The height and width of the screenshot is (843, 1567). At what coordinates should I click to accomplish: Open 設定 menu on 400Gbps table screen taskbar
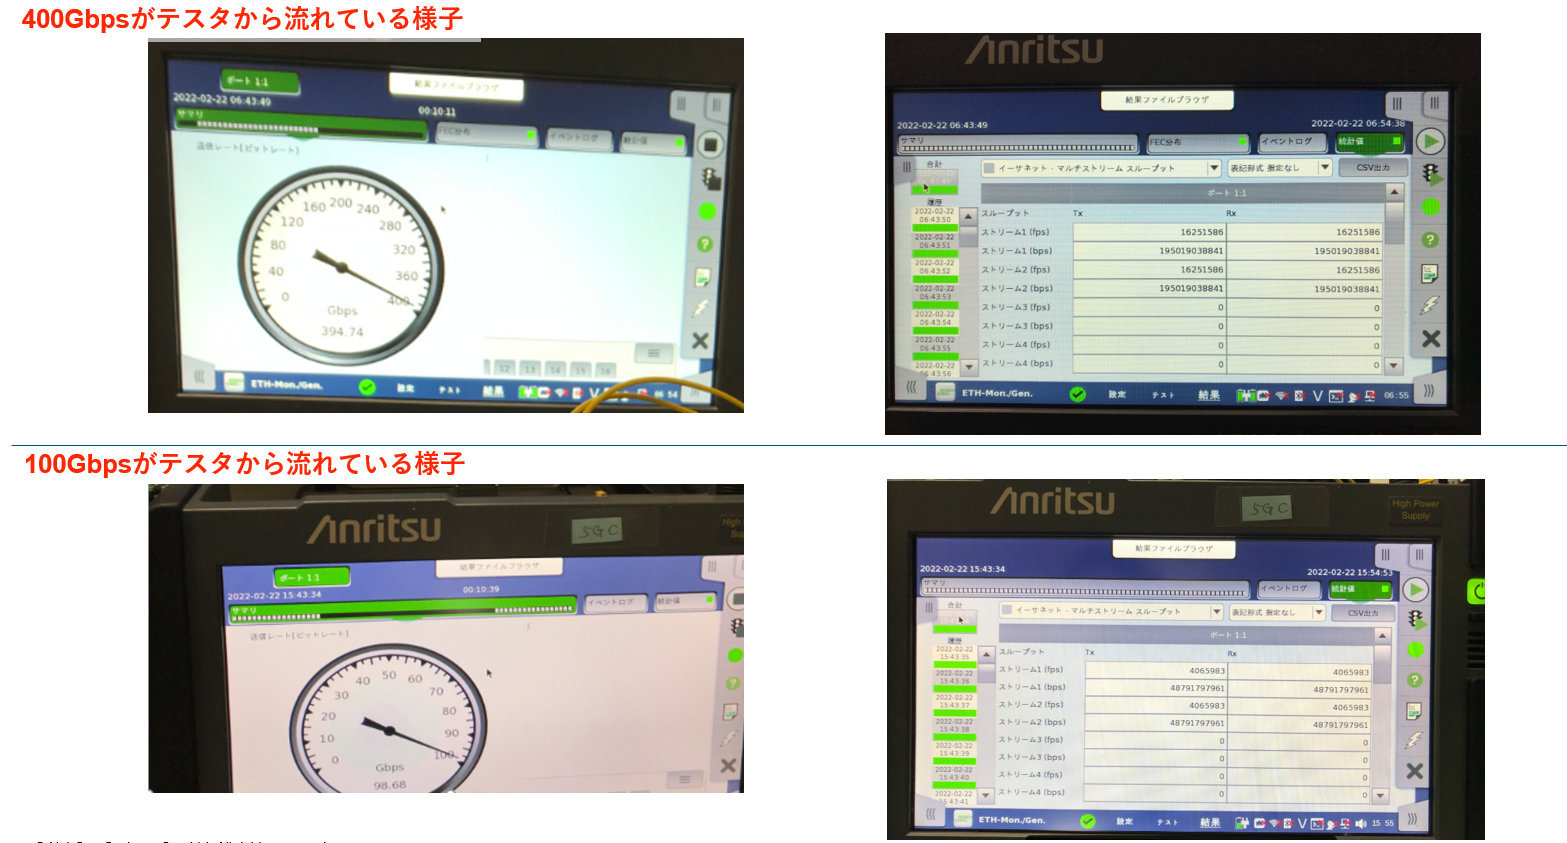click(1117, 395)
